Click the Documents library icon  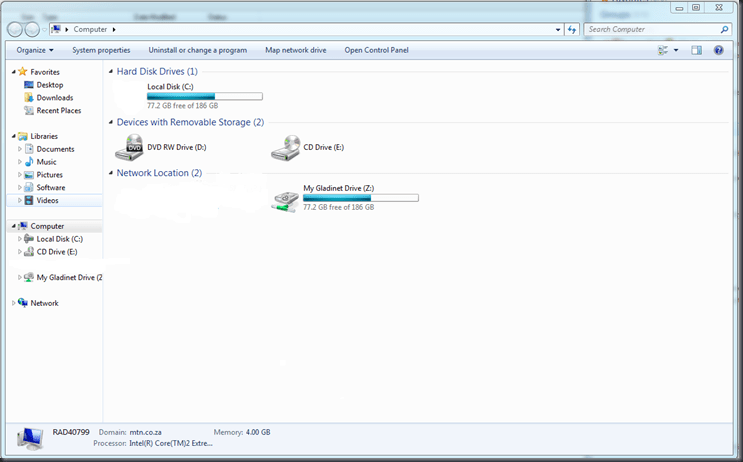tap(29, 149)
